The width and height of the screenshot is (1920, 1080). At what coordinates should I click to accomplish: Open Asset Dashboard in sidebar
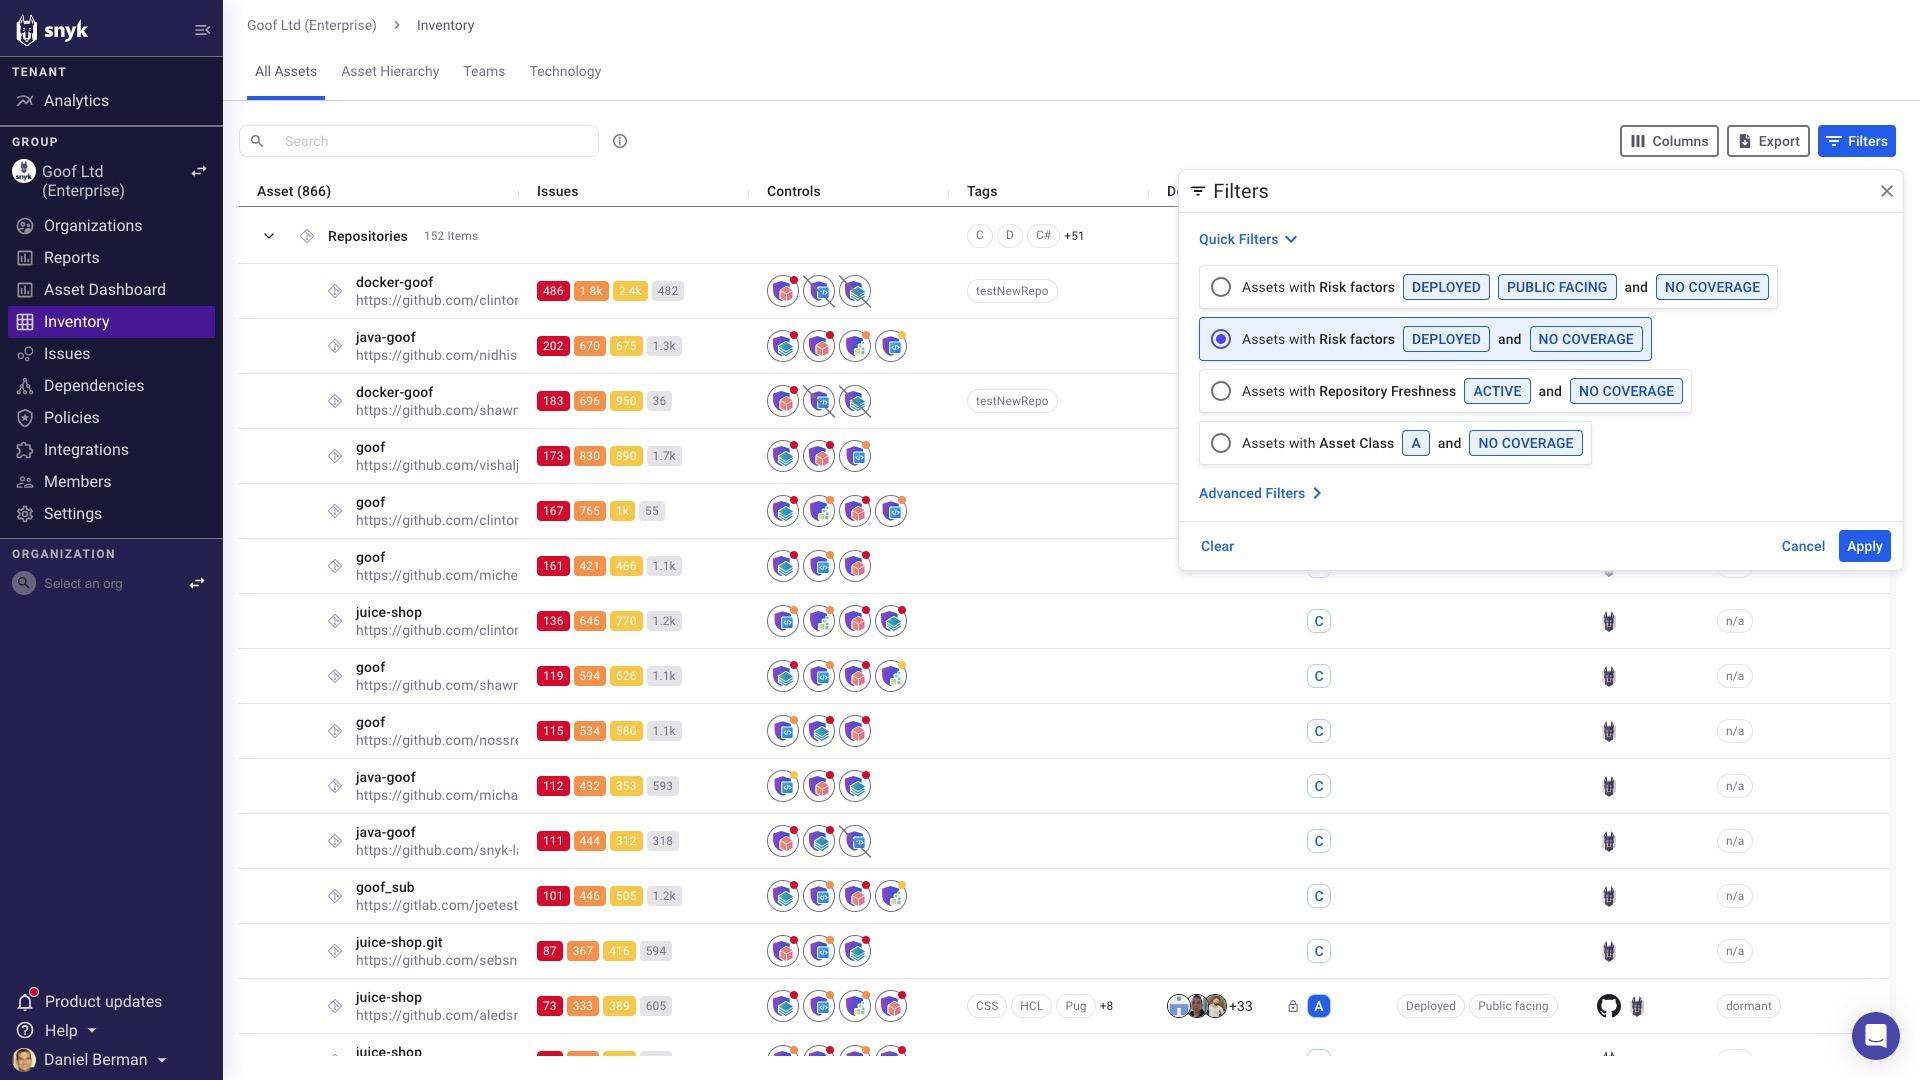(111, 290)
